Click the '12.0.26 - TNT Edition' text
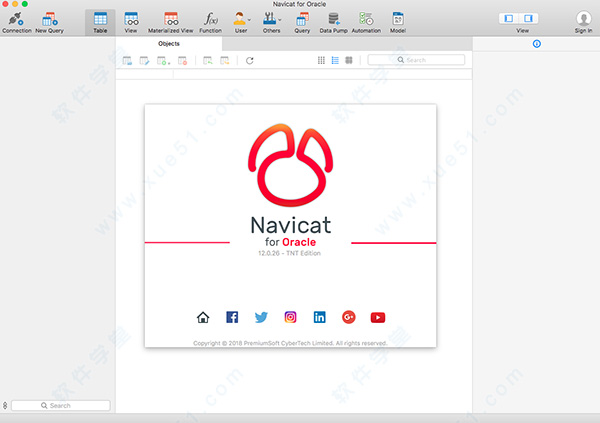Image resolution: width=600 pixels, height=423 pixels. (289, 253)
